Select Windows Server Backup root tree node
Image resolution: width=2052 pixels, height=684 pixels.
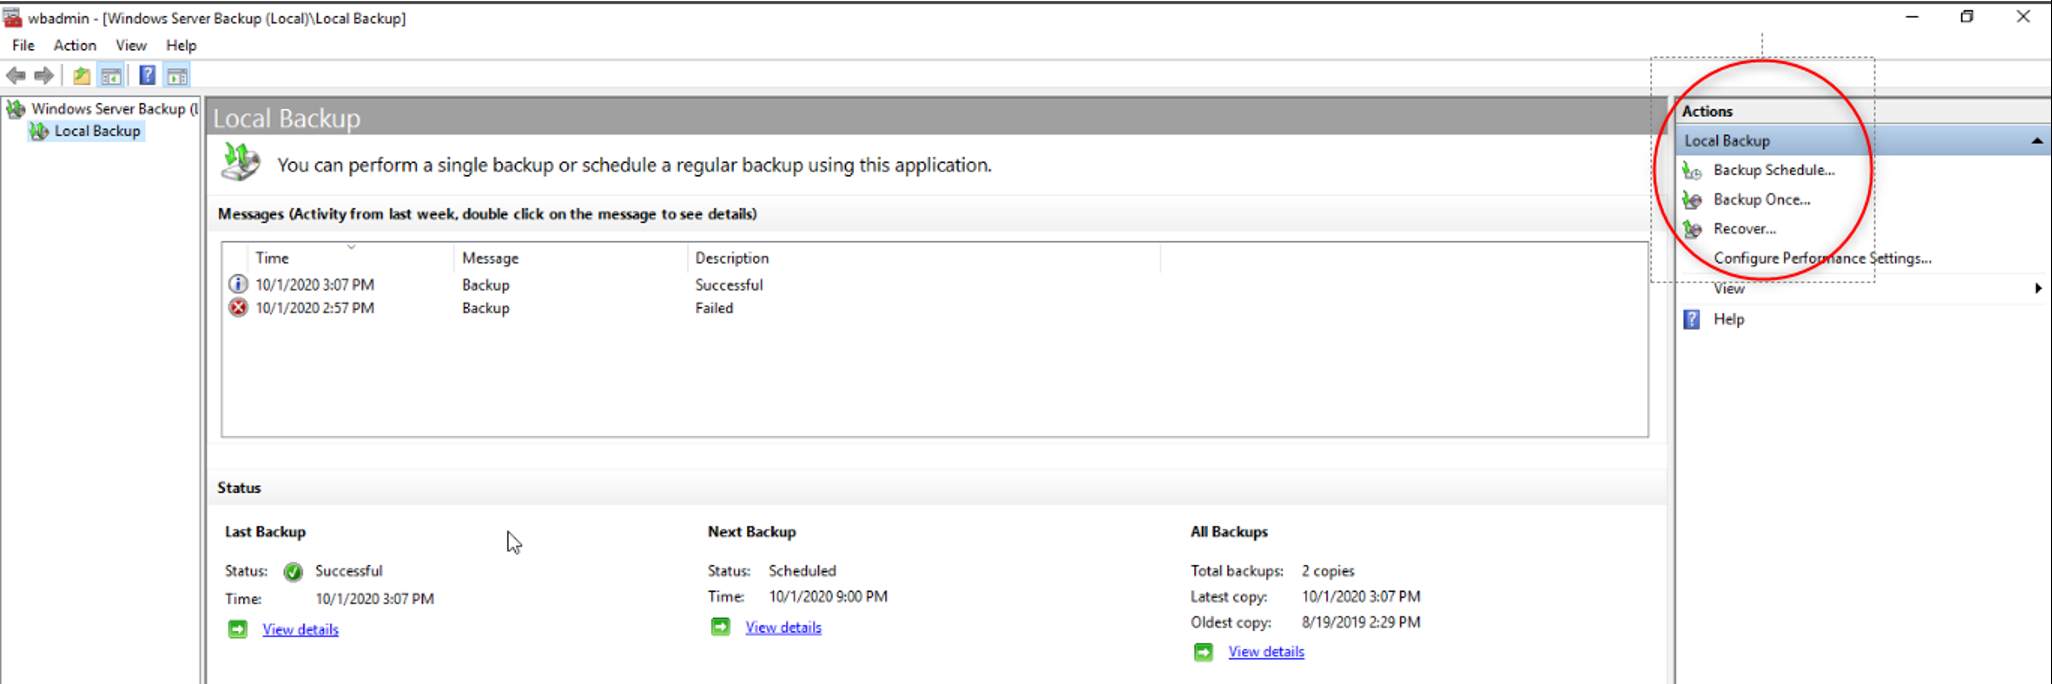point(108,109)
